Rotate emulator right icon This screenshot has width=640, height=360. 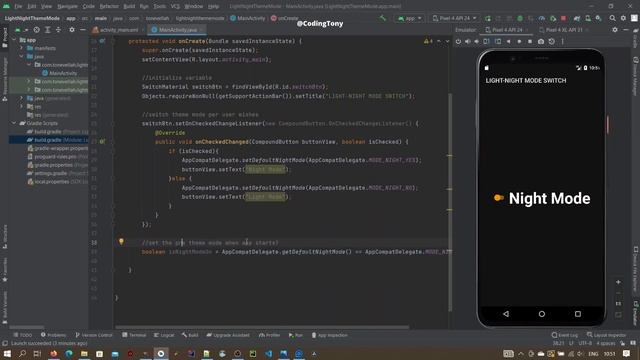tap(498, 41)
